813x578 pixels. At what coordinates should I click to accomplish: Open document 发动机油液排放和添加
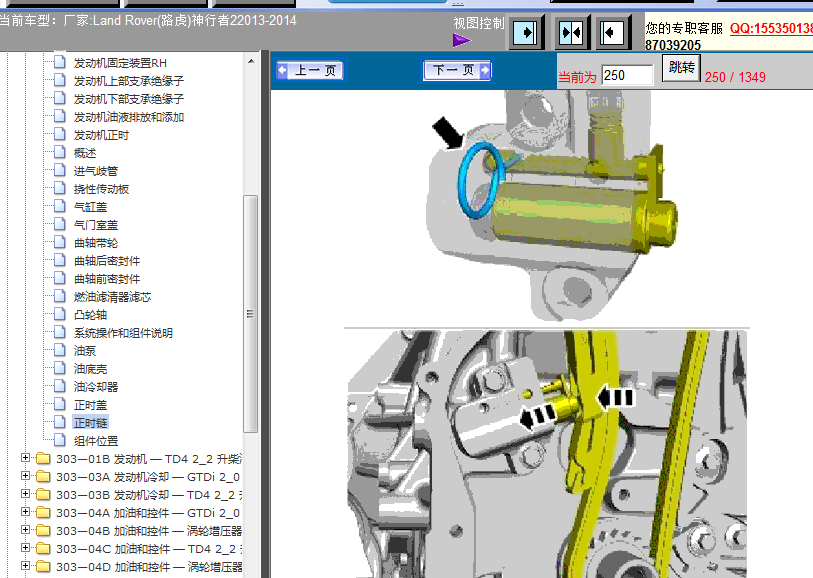[129, 117]
